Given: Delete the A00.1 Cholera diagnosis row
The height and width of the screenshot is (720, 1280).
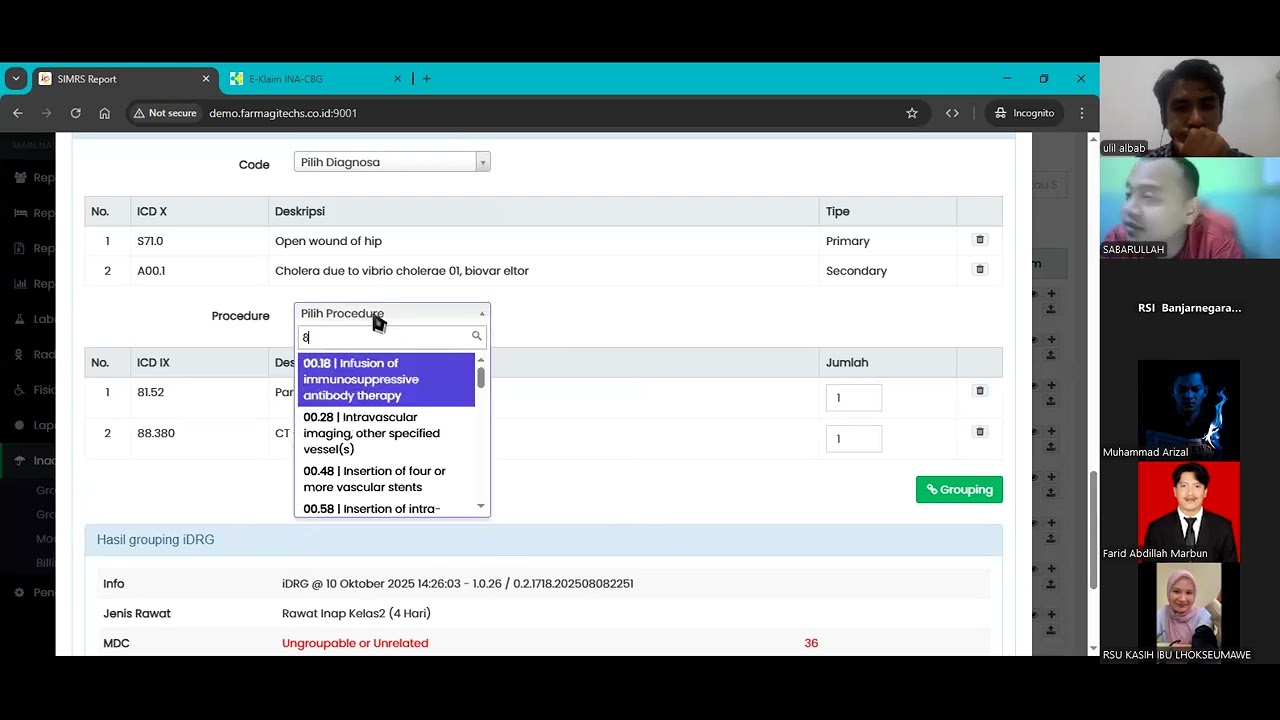Looking at the screenshot, I should (980, 270).
